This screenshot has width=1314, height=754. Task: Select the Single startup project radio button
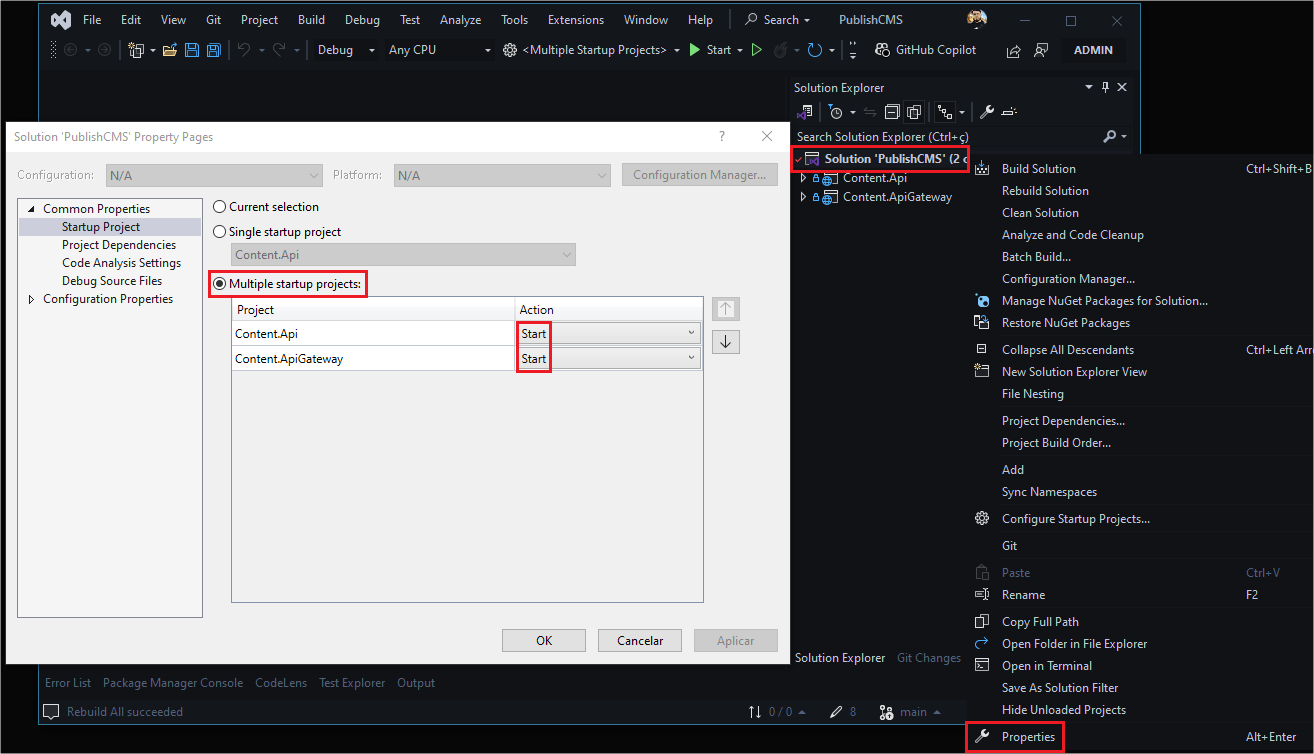coord(220,232)
